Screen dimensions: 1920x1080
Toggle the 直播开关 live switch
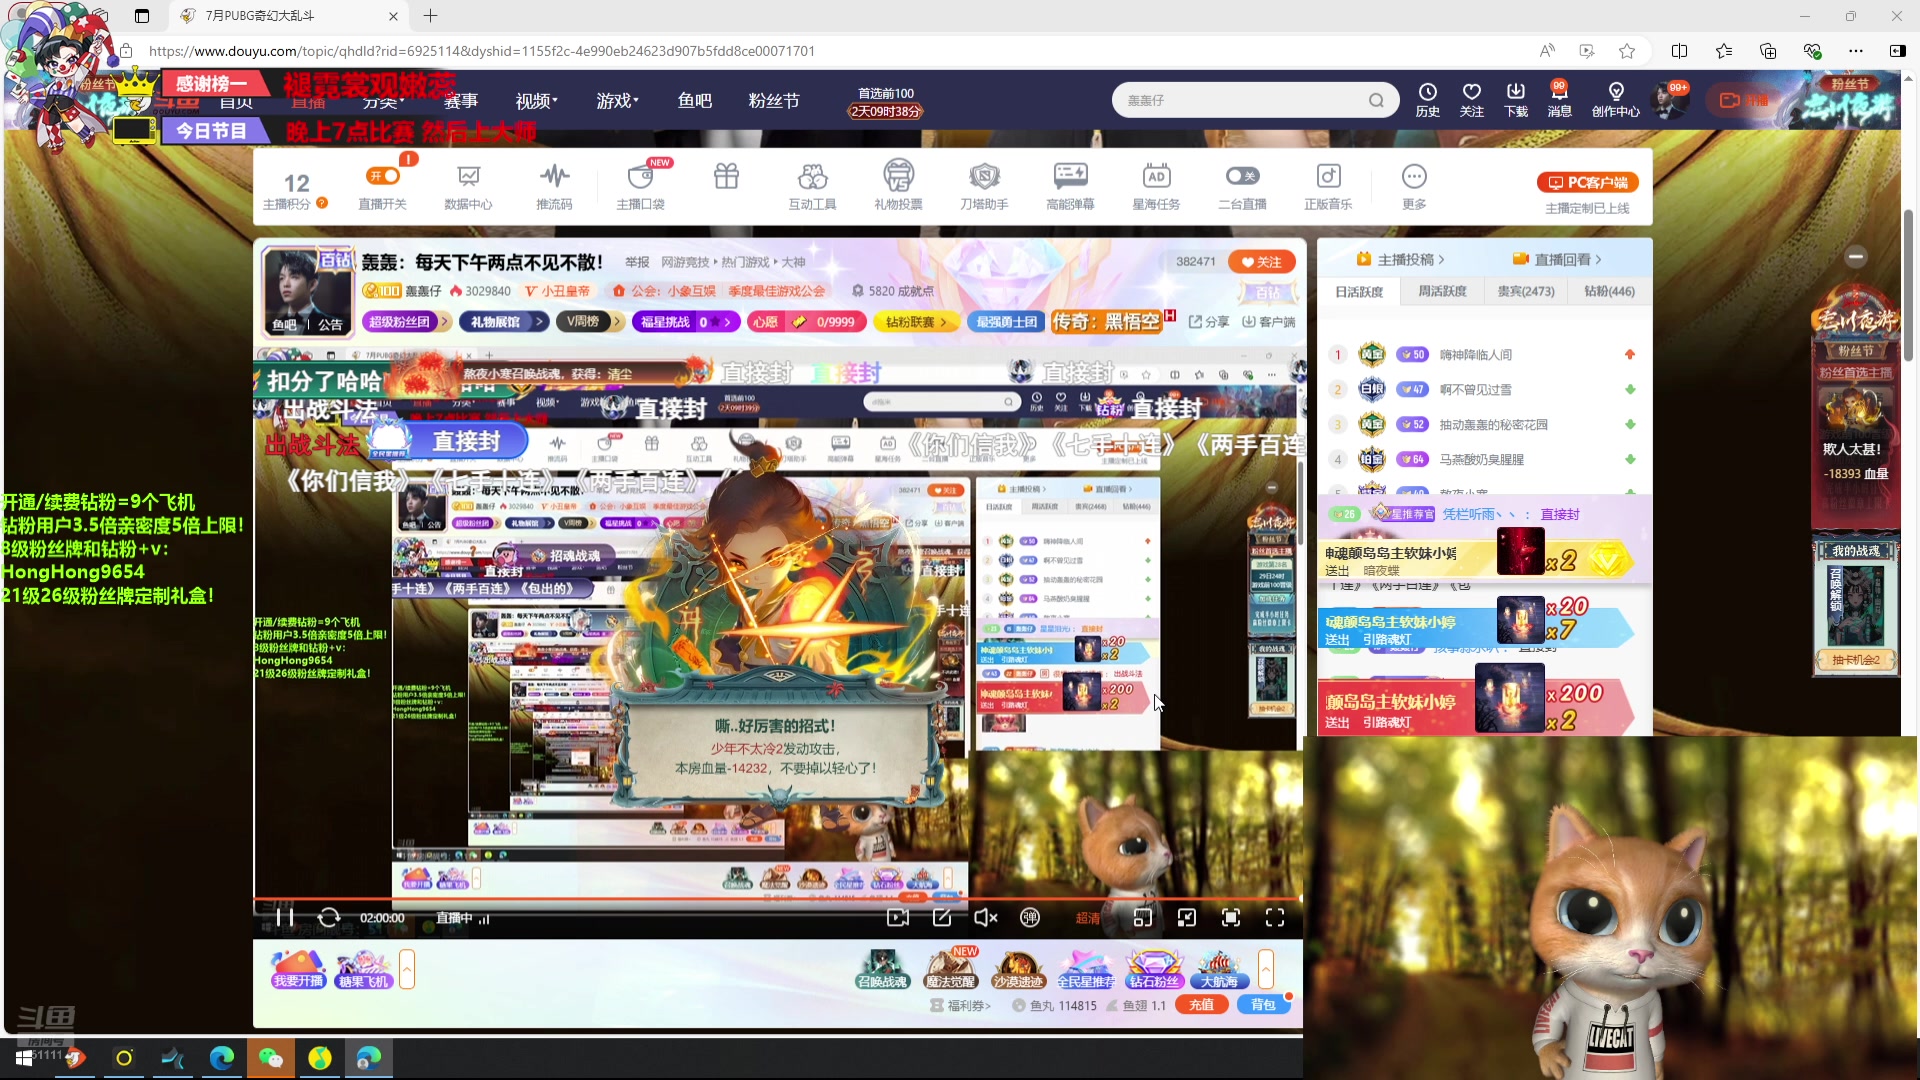[x=383, y=177]
